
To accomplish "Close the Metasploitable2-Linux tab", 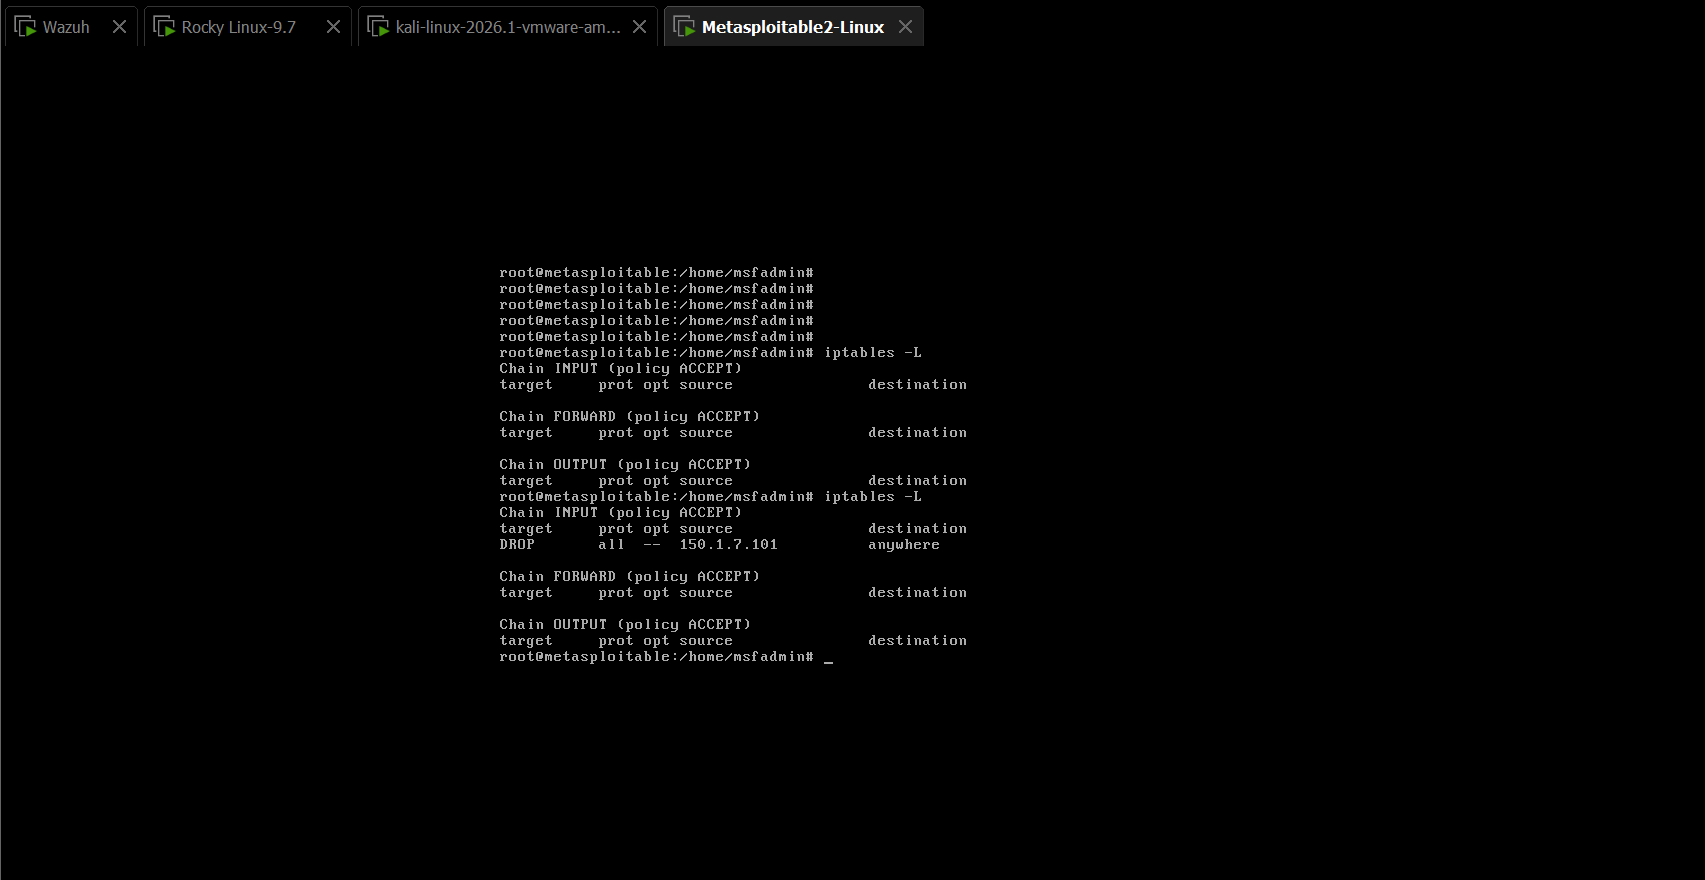I will [905, 27].
